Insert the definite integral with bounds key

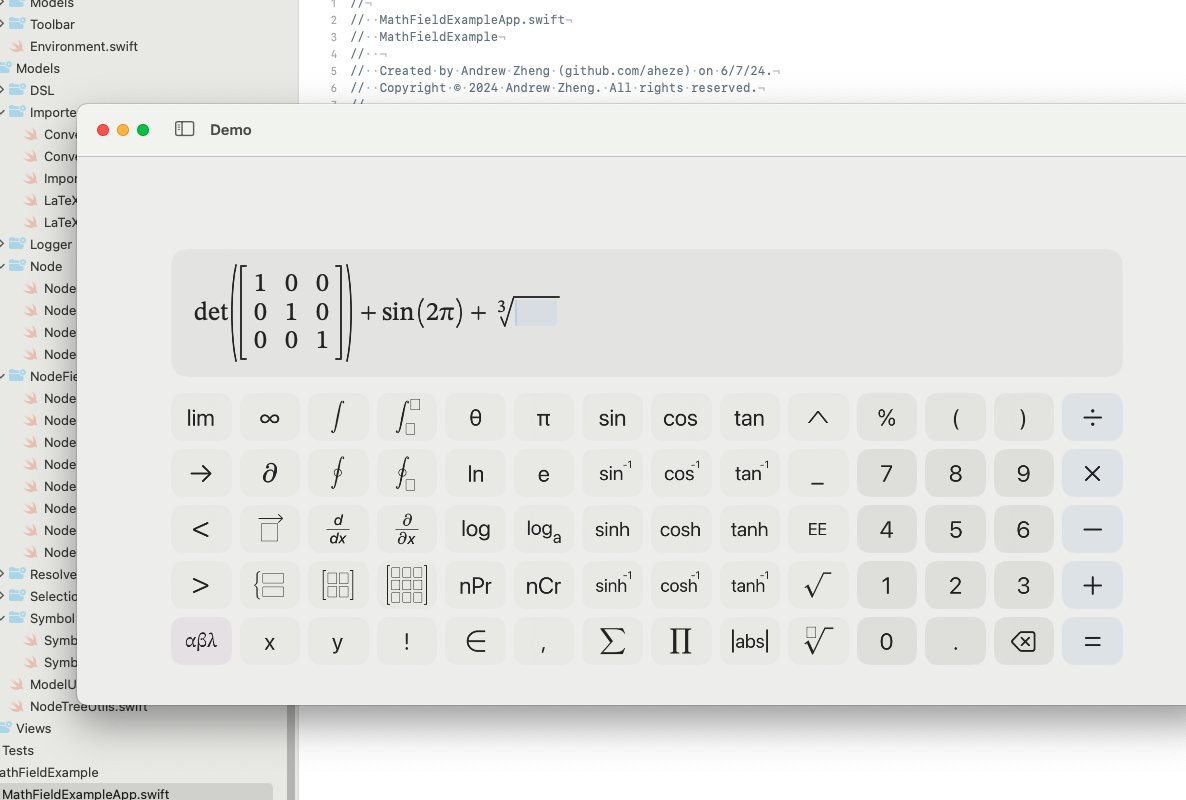click(x=406, y=417)
